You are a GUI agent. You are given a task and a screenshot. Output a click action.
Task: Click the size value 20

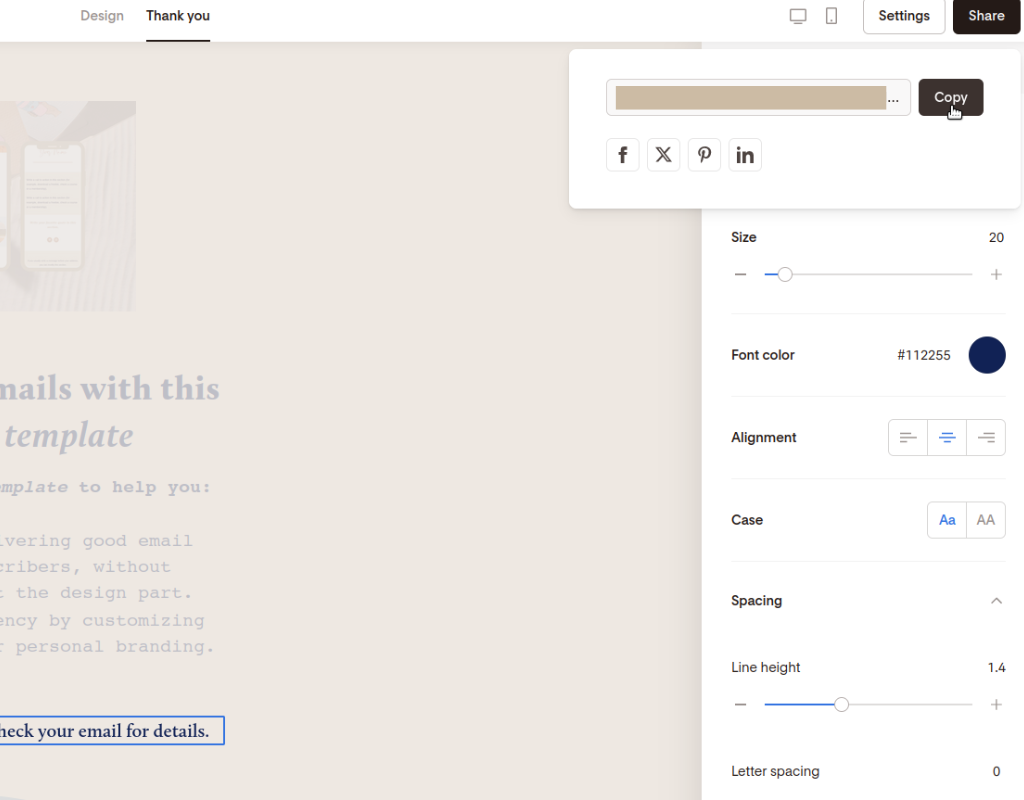coord(996,237)
